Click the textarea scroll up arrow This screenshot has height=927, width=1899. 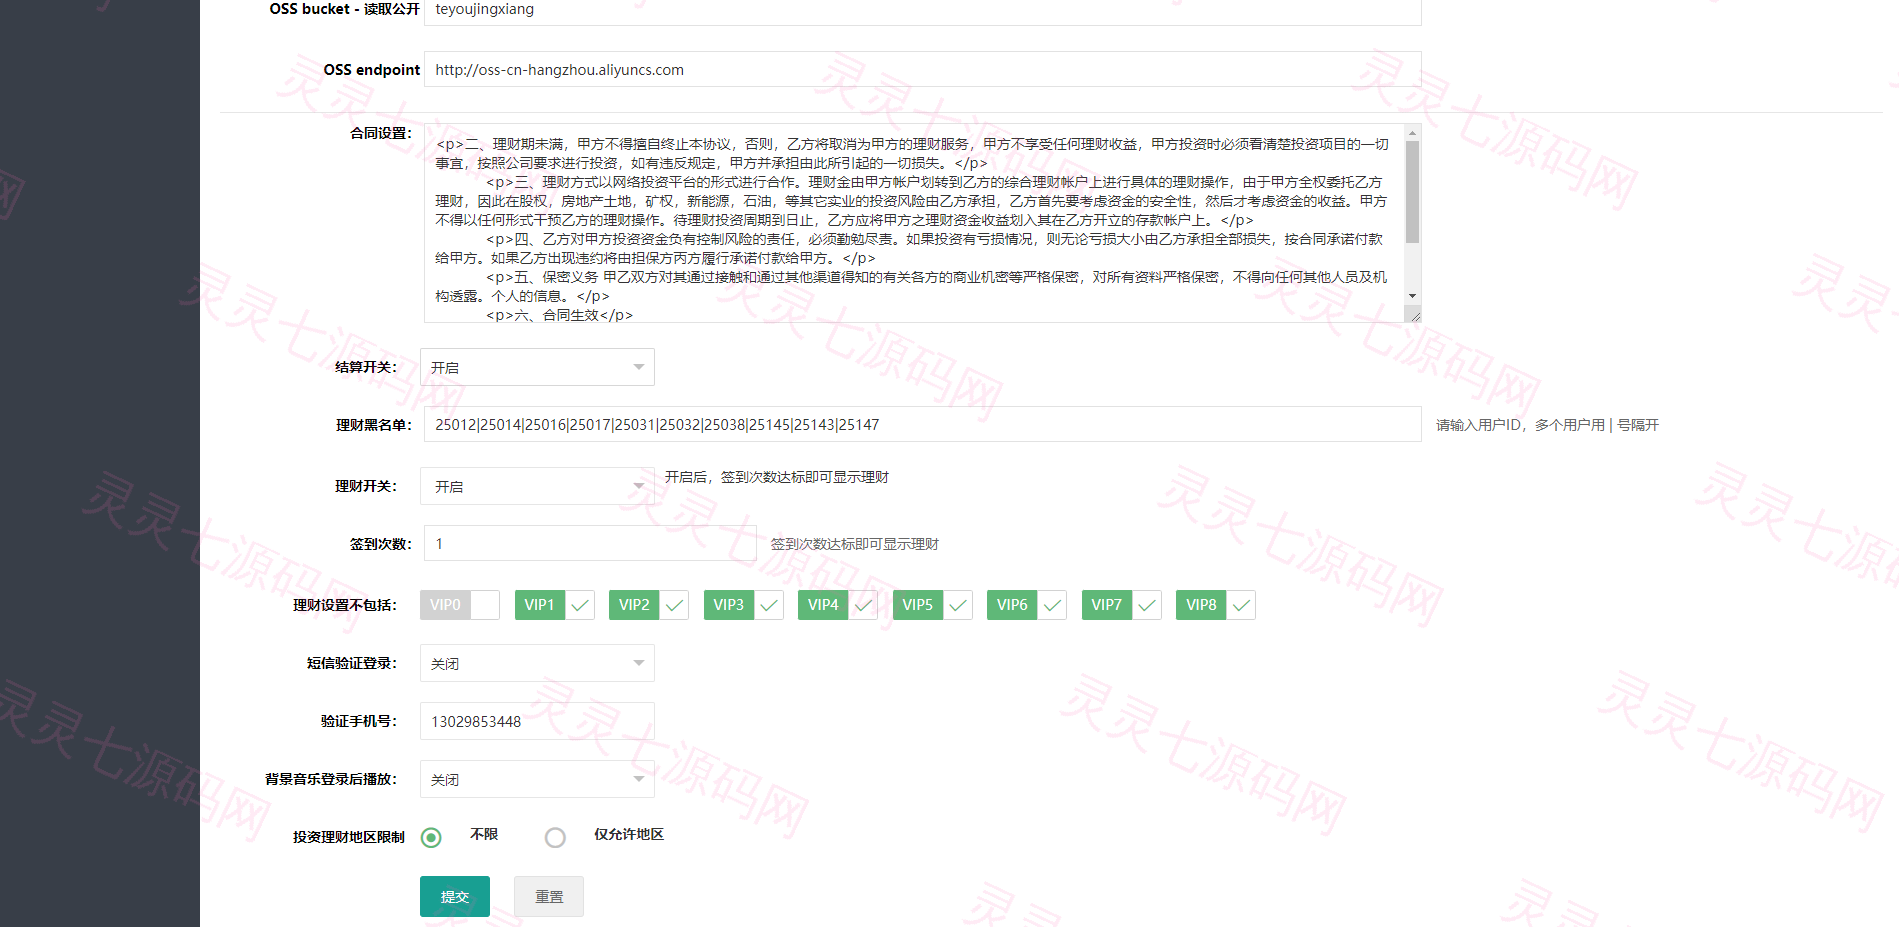coord(1412,132)
